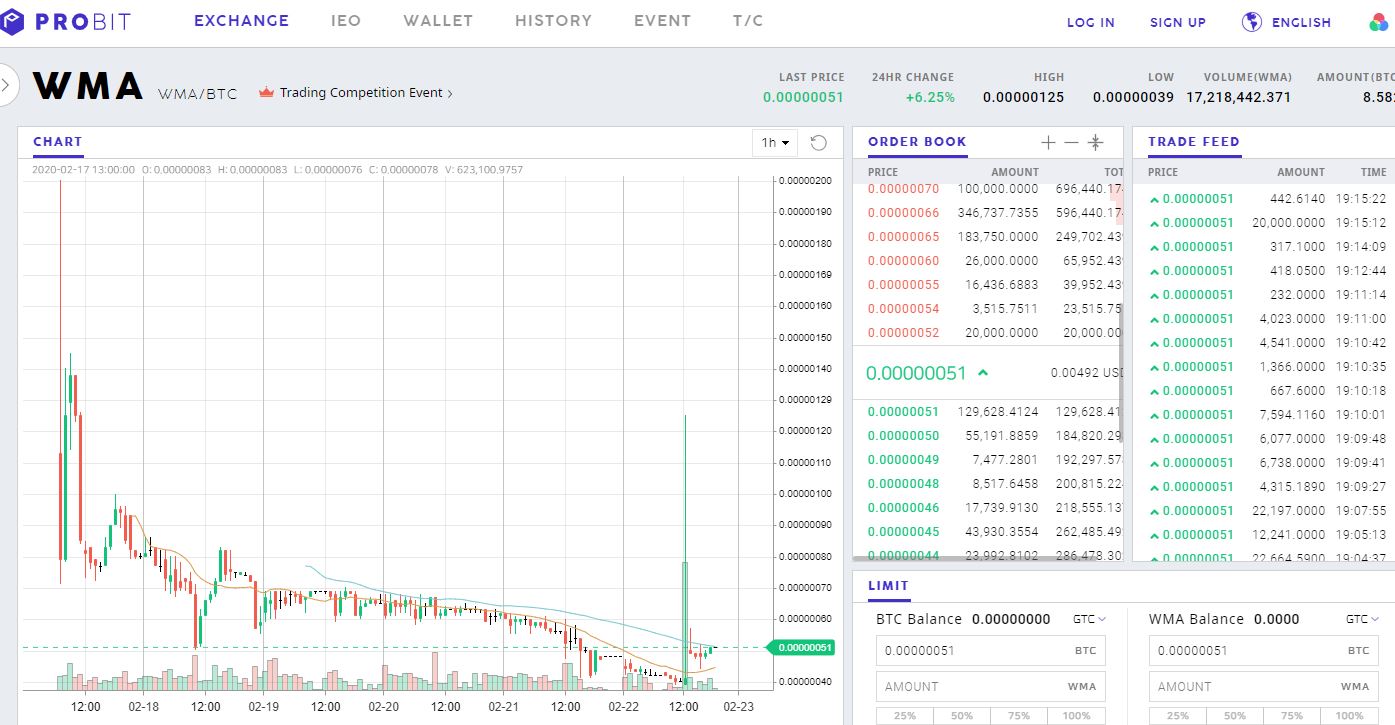Click ask price 0.00000055 in order book
The height and width of the screenshot is (725, 1395).
(903, 285)
